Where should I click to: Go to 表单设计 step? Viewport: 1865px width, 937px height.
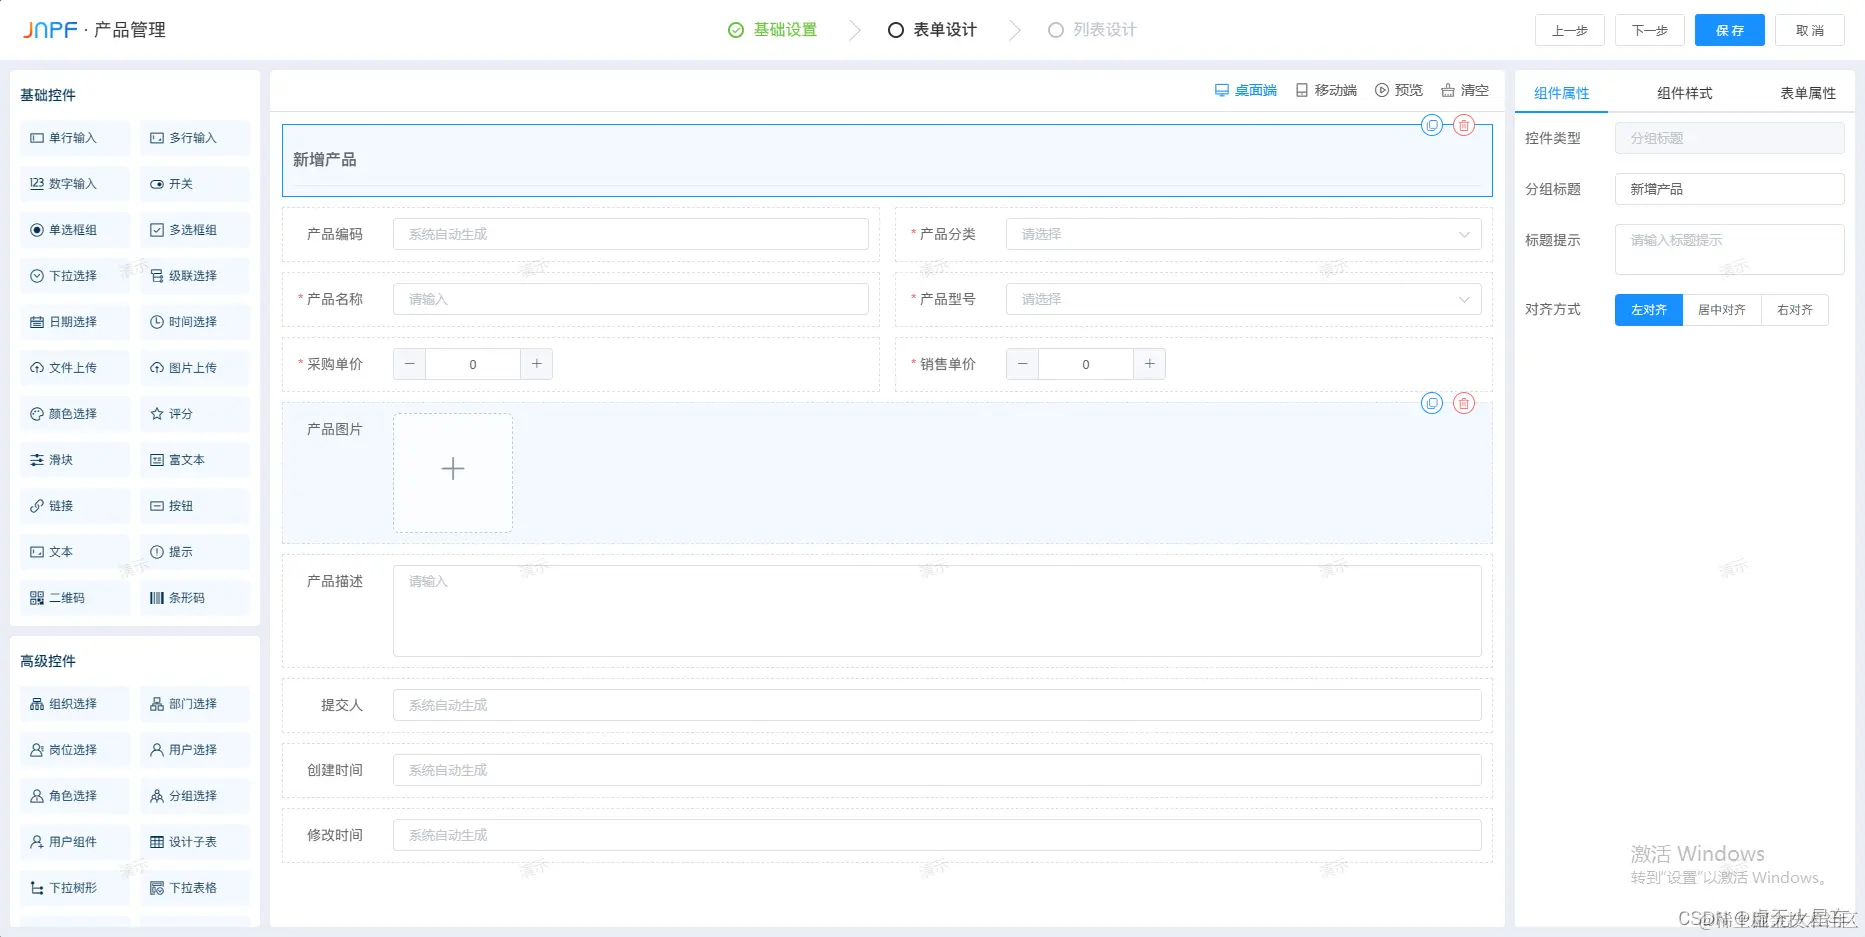932,30
